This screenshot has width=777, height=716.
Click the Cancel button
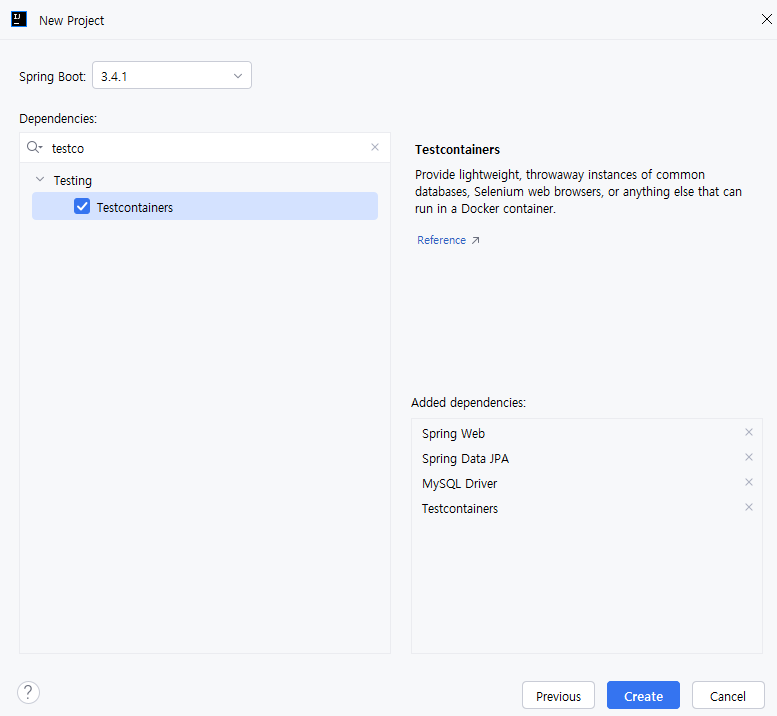[728, 695]
